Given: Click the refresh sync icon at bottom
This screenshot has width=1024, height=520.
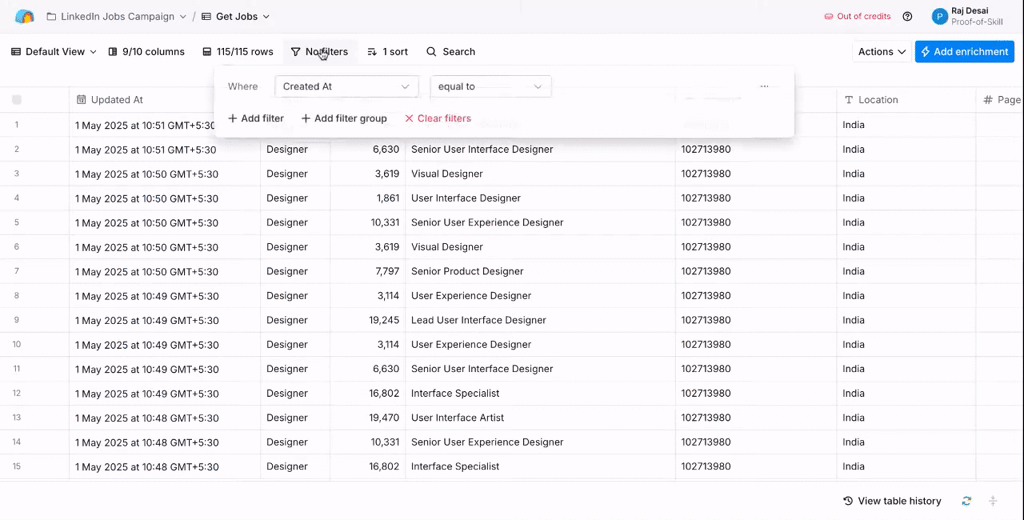Looking at the screenshot, I should (966, 501).
